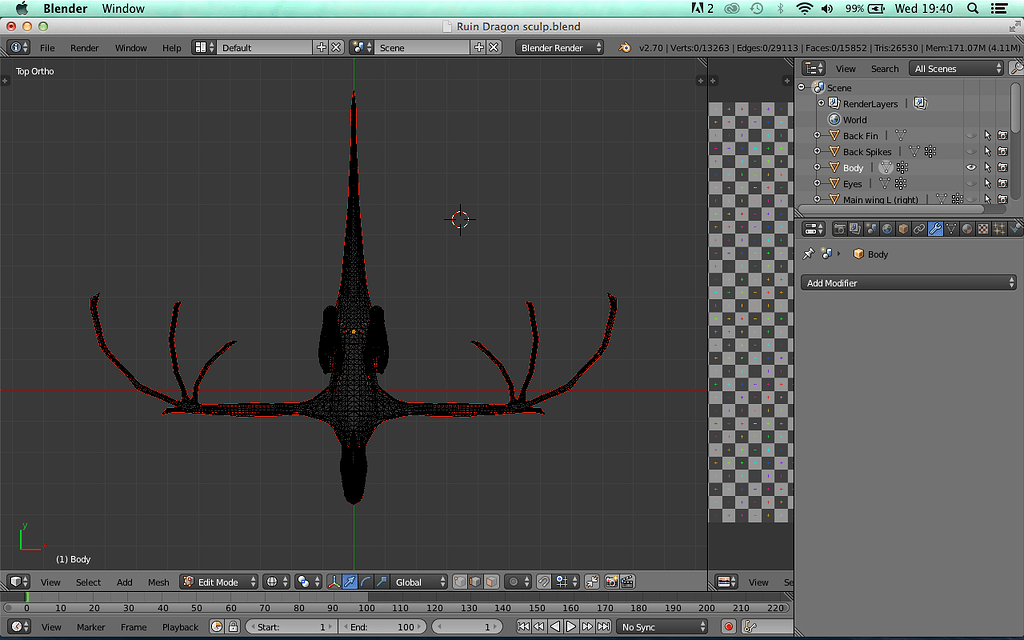Click the timeline Start frame field
Screen dimensions: 1024x640
click(291, 627)
